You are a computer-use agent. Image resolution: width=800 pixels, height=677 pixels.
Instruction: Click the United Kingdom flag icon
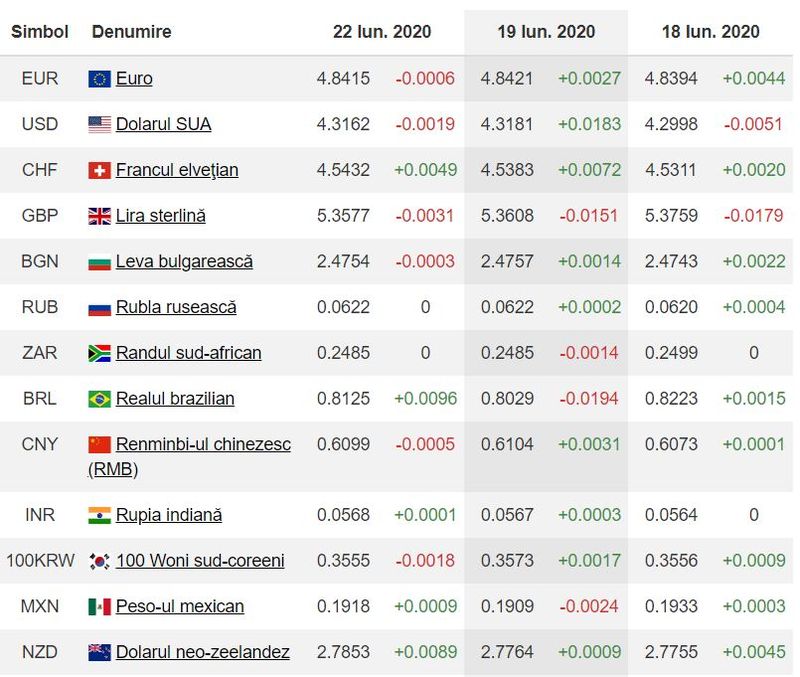(x=99, y=216)
